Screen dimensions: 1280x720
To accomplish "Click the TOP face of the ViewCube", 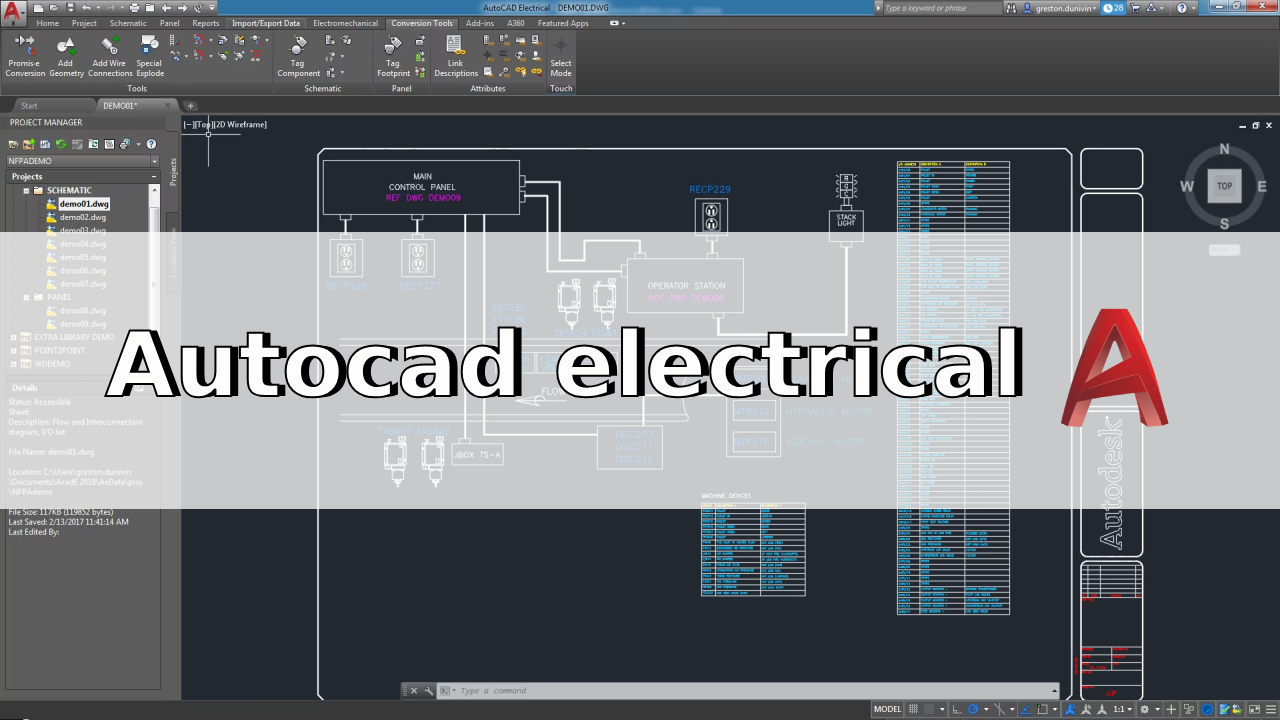I will coord(1224,186).
